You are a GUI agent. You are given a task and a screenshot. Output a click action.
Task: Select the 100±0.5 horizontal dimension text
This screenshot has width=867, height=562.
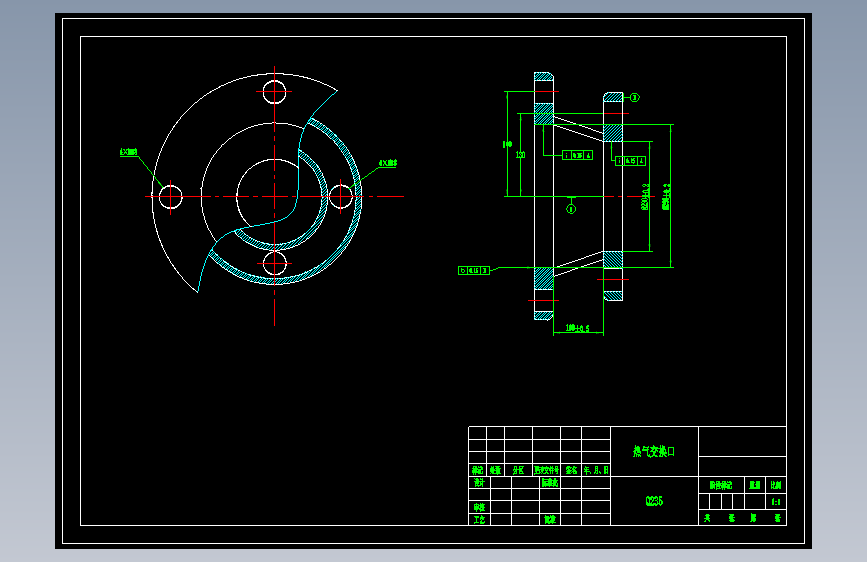coord(577,328)
